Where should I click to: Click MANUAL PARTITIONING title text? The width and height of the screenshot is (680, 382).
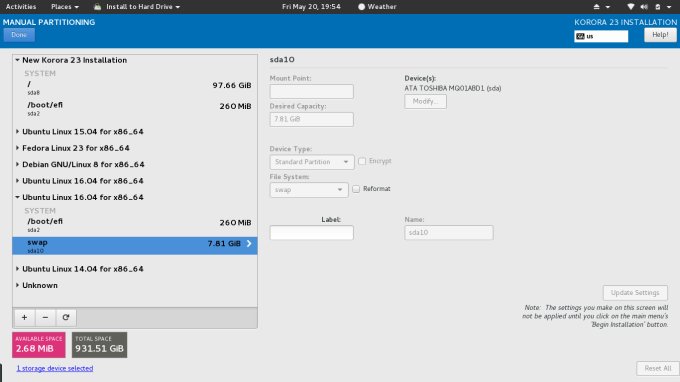pos(49,22)
